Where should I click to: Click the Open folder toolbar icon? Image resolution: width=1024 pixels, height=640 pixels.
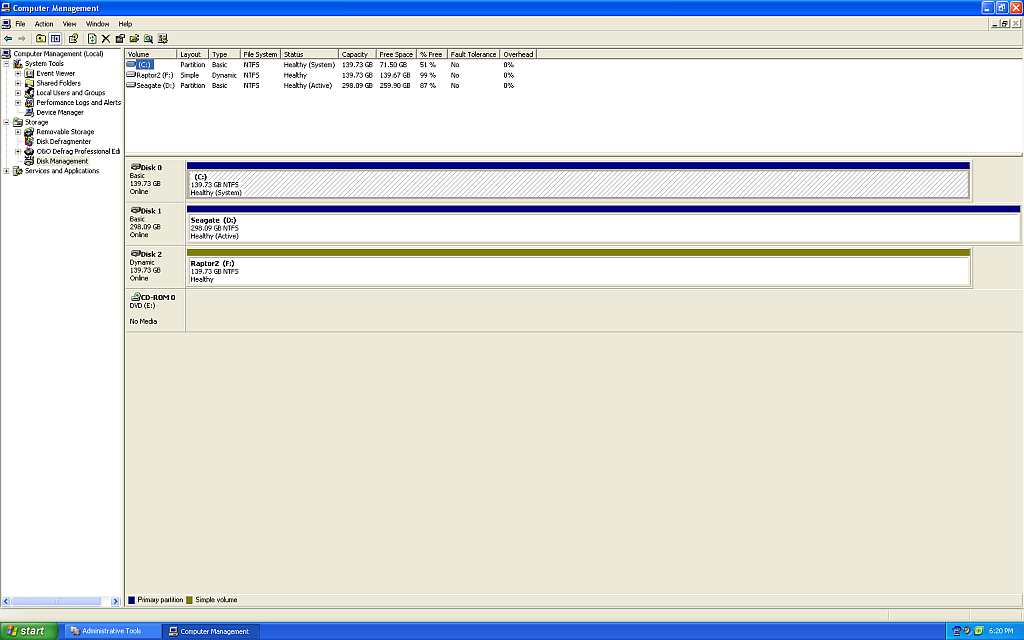[135, 39]
